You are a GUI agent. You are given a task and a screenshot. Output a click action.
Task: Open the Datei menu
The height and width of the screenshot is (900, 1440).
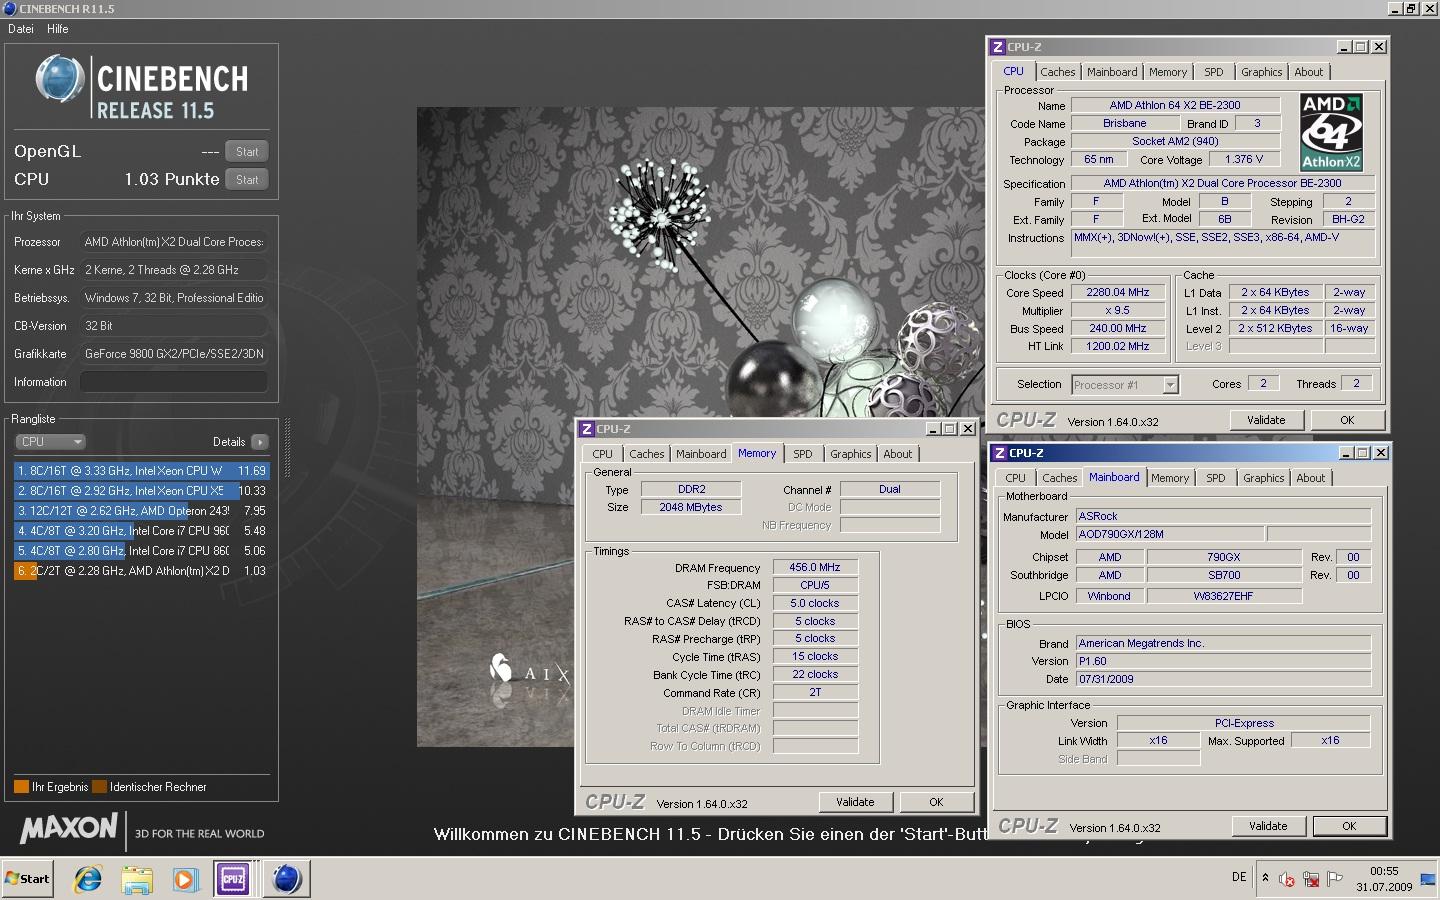click(21, 29)
